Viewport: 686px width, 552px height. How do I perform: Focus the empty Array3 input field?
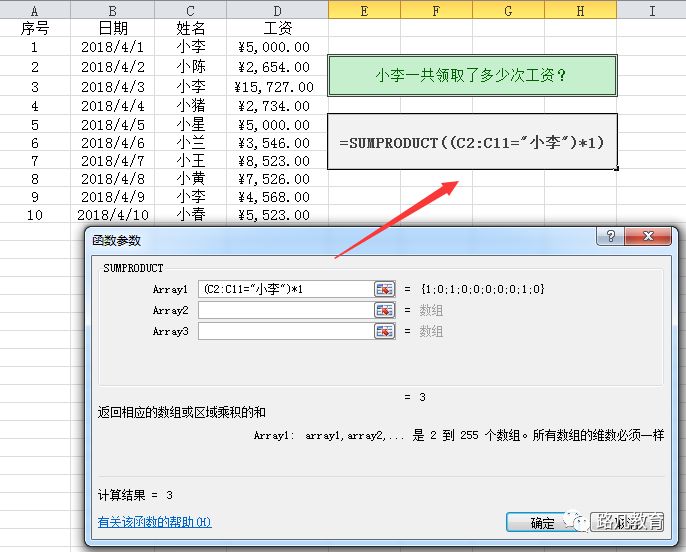(285, 331)
